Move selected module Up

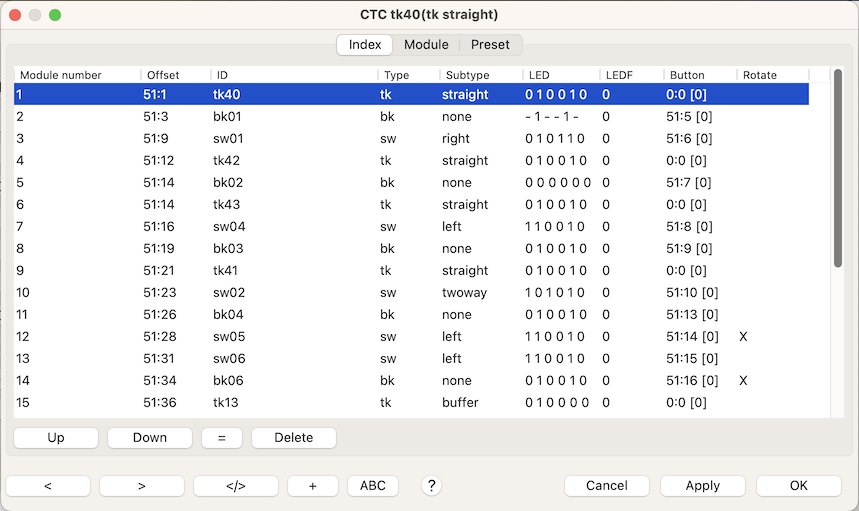(56, 438)
